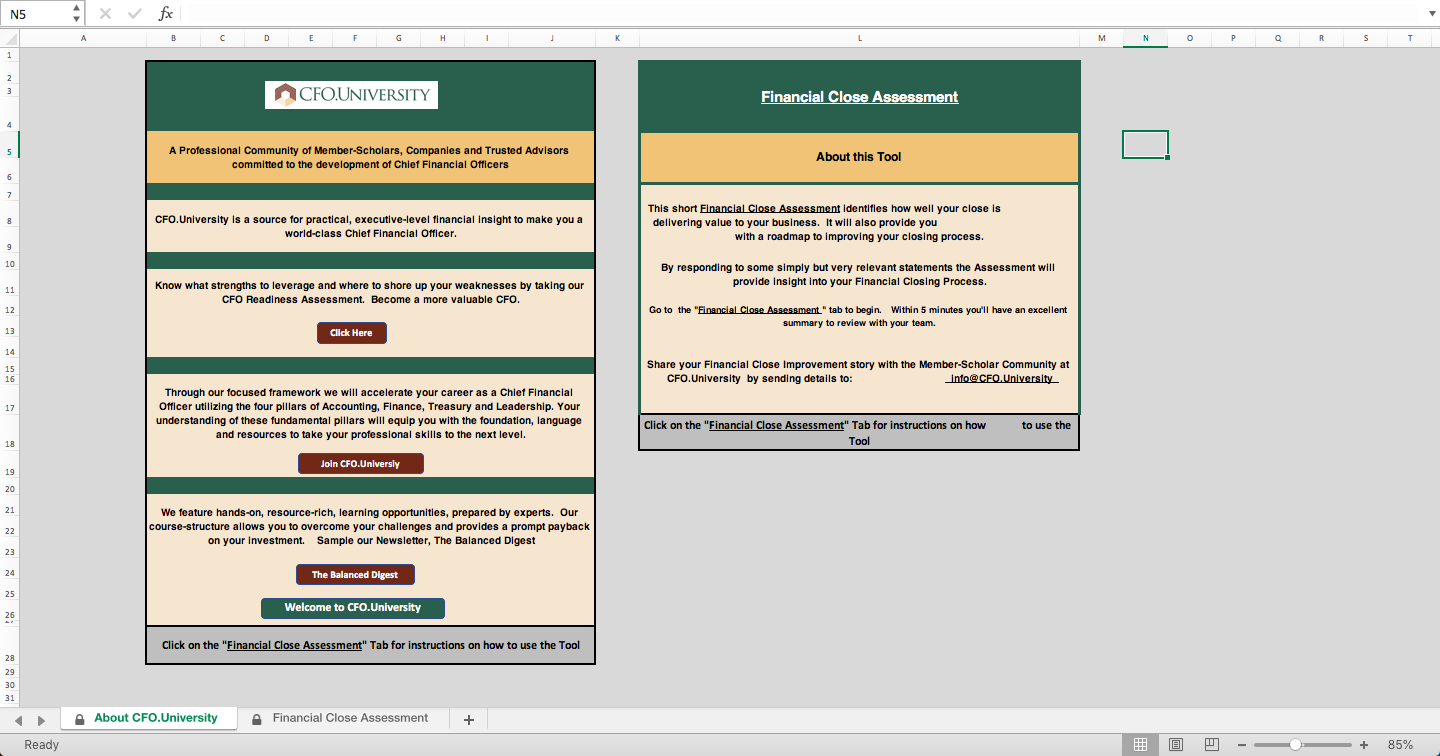The height and width of the screenshot is (756, 1440).
Task: Click the 'Welcome to CFO.University' button
Action: click(353, 608)
